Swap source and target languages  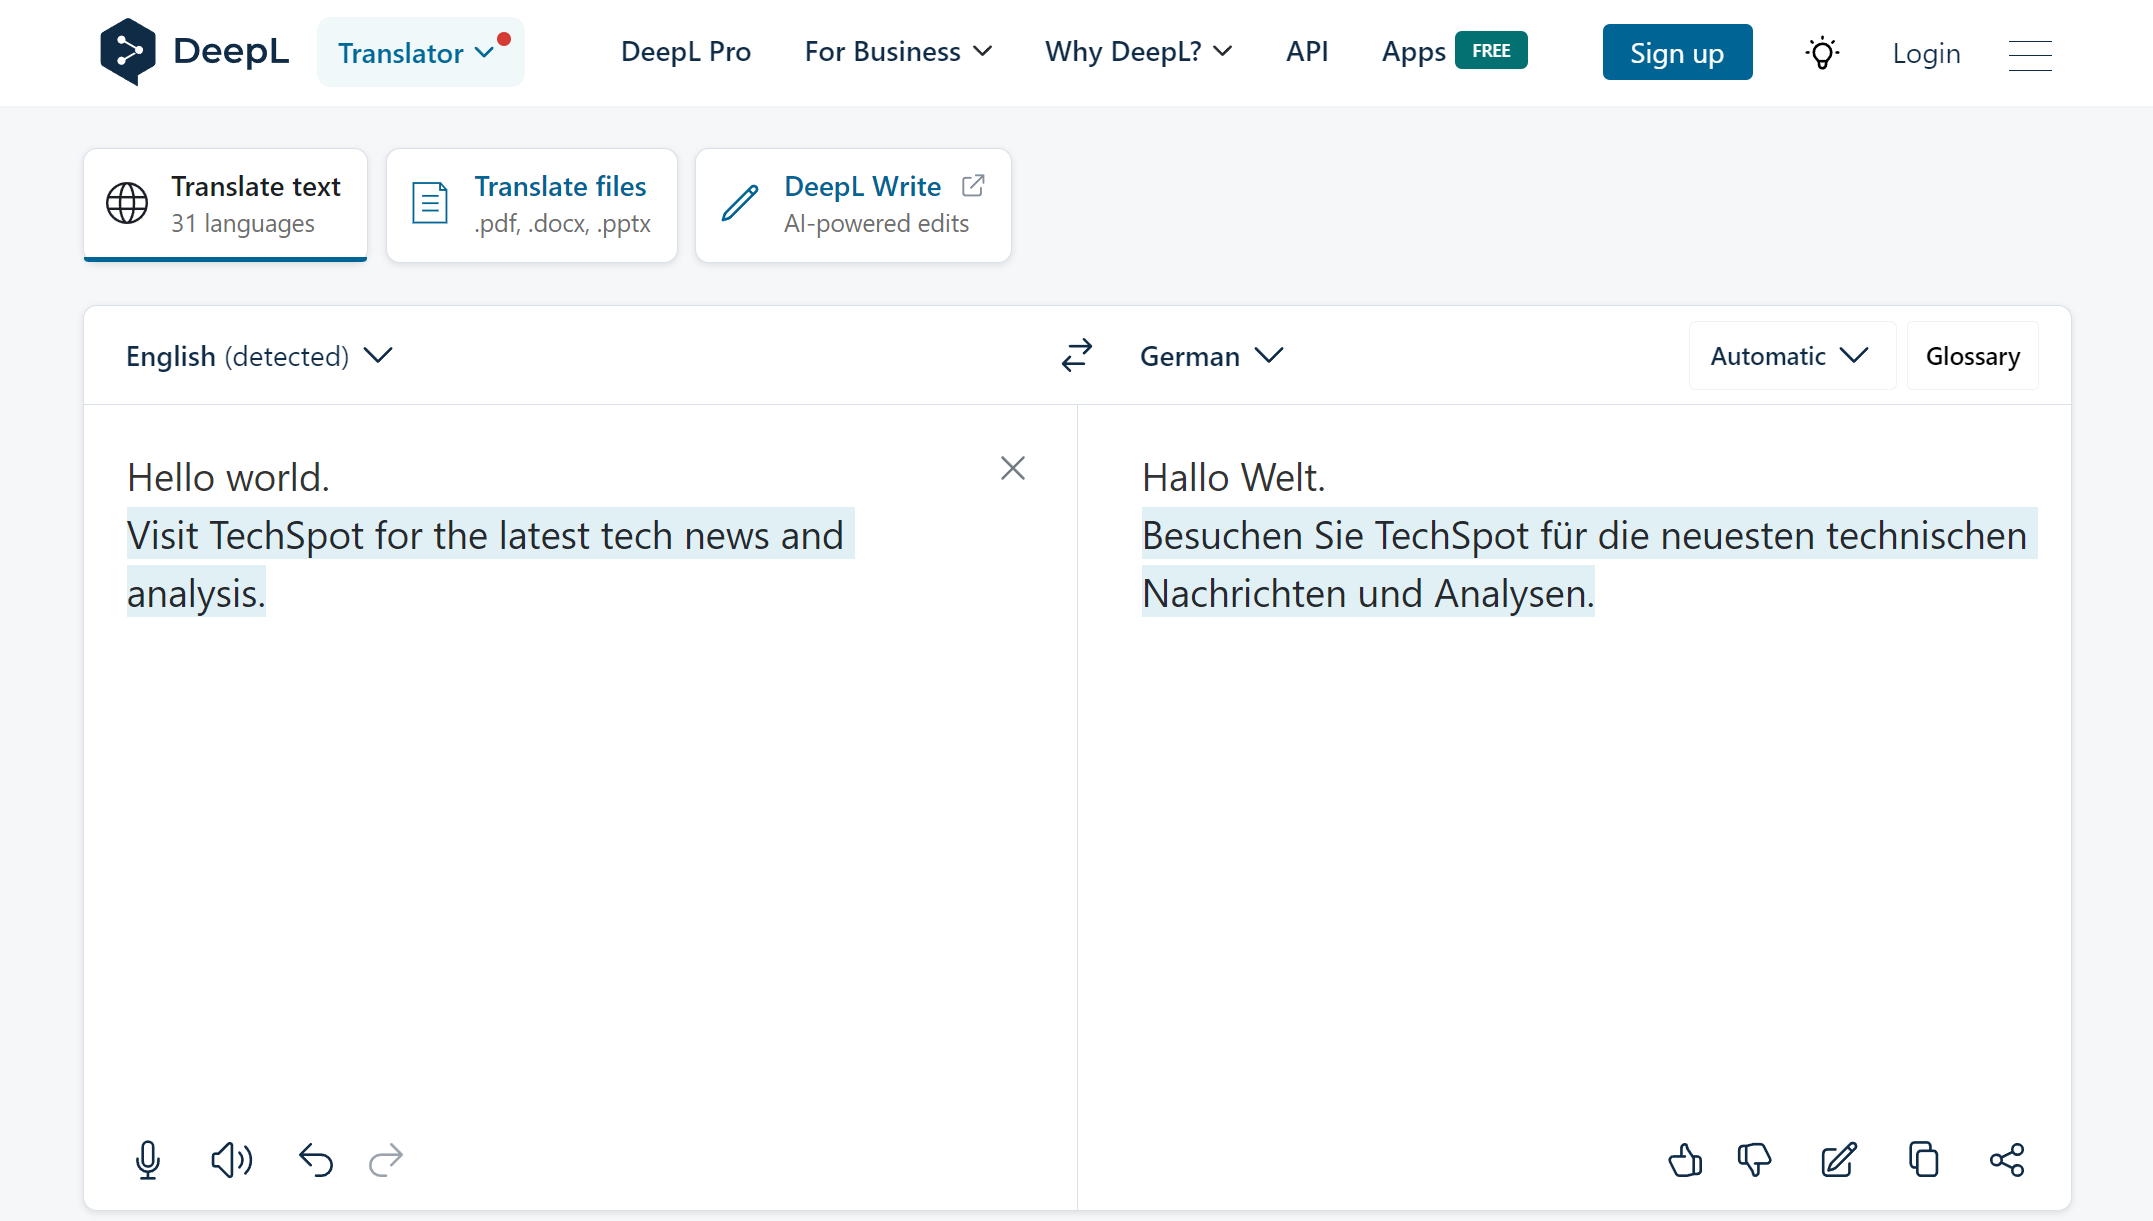[x=1077, y=356]
